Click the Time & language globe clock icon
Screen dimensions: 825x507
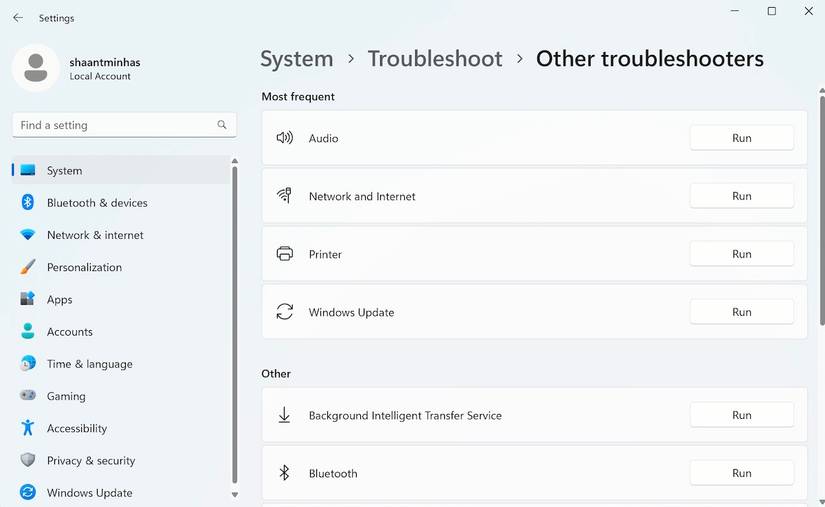(x=28, y=363)
